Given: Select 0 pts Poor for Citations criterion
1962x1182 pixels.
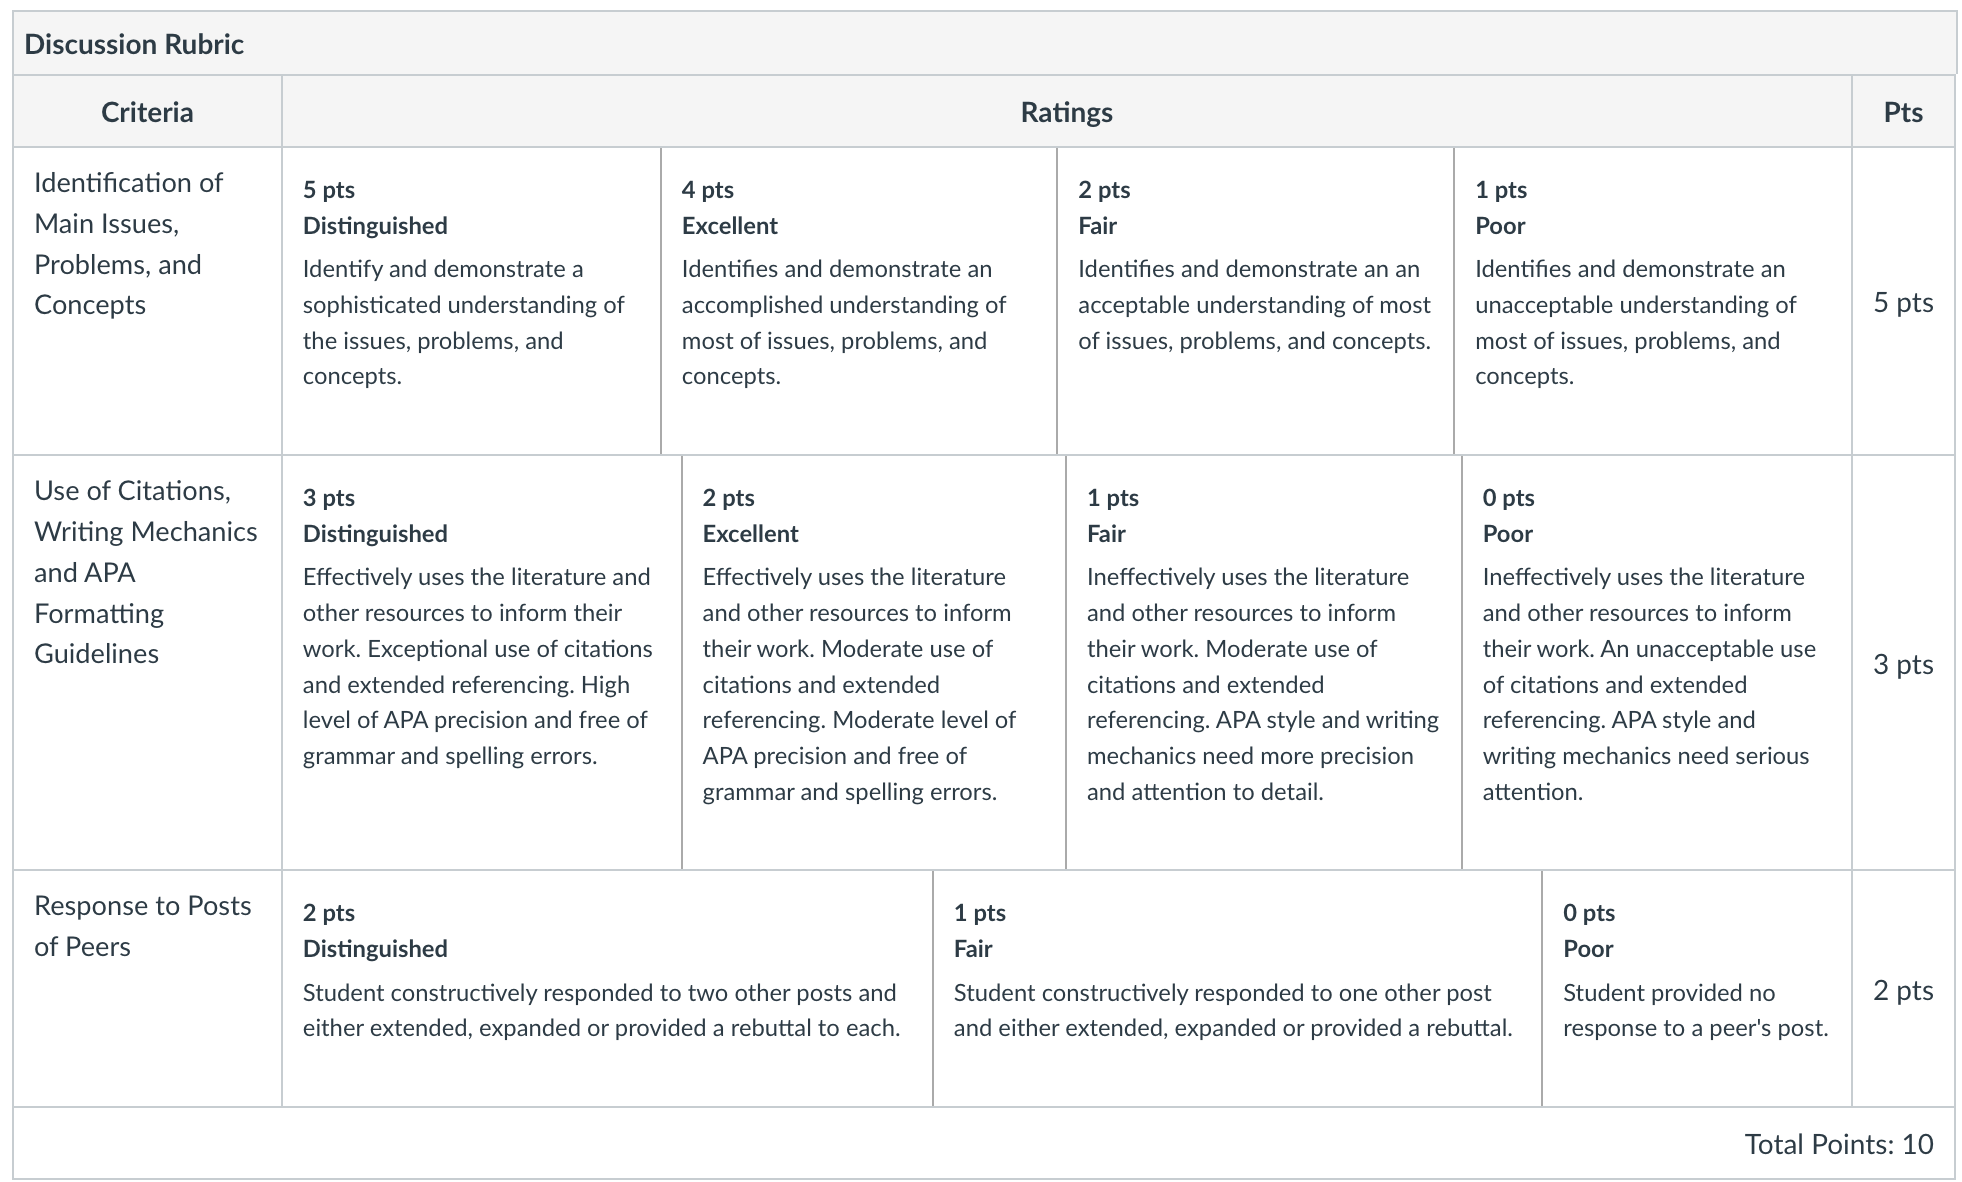Looking at the screenshot, I should point(1657,662).
